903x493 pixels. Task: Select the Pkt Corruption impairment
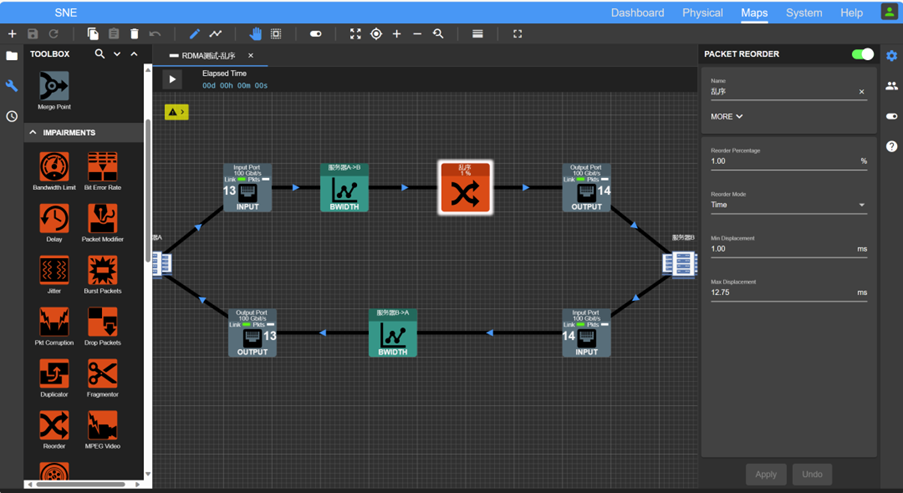pos(54,326)
